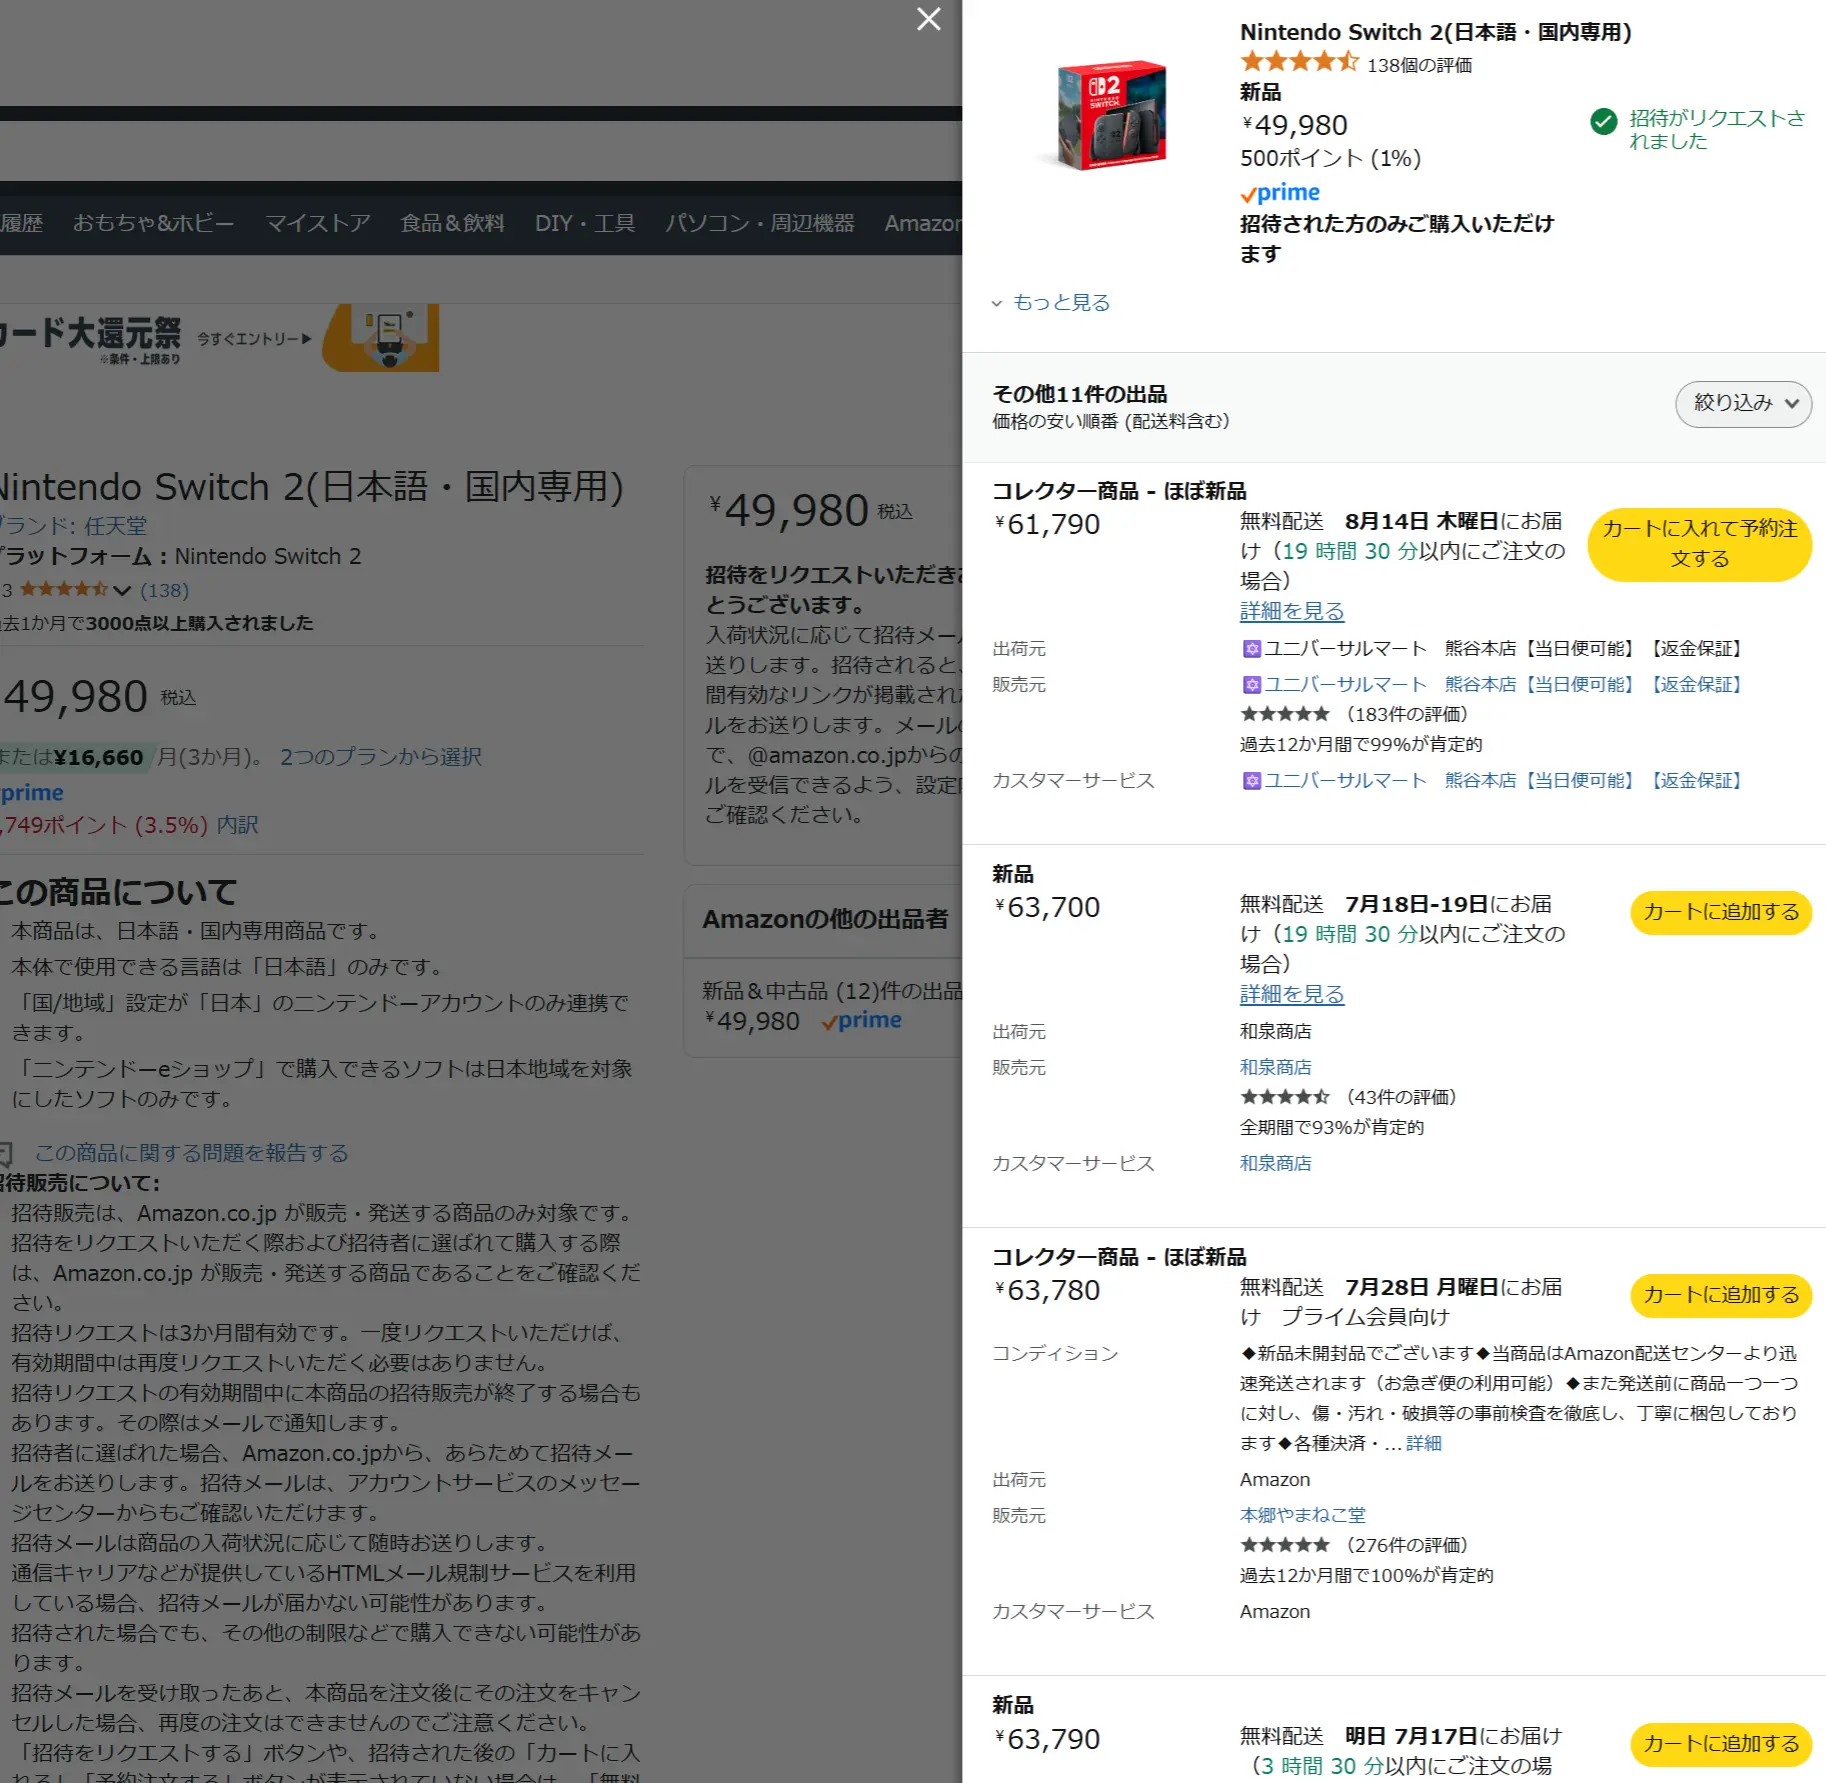1826x1783 pixels.
Task: Click the main page prime badge under installment price
Action: point(30,793)
